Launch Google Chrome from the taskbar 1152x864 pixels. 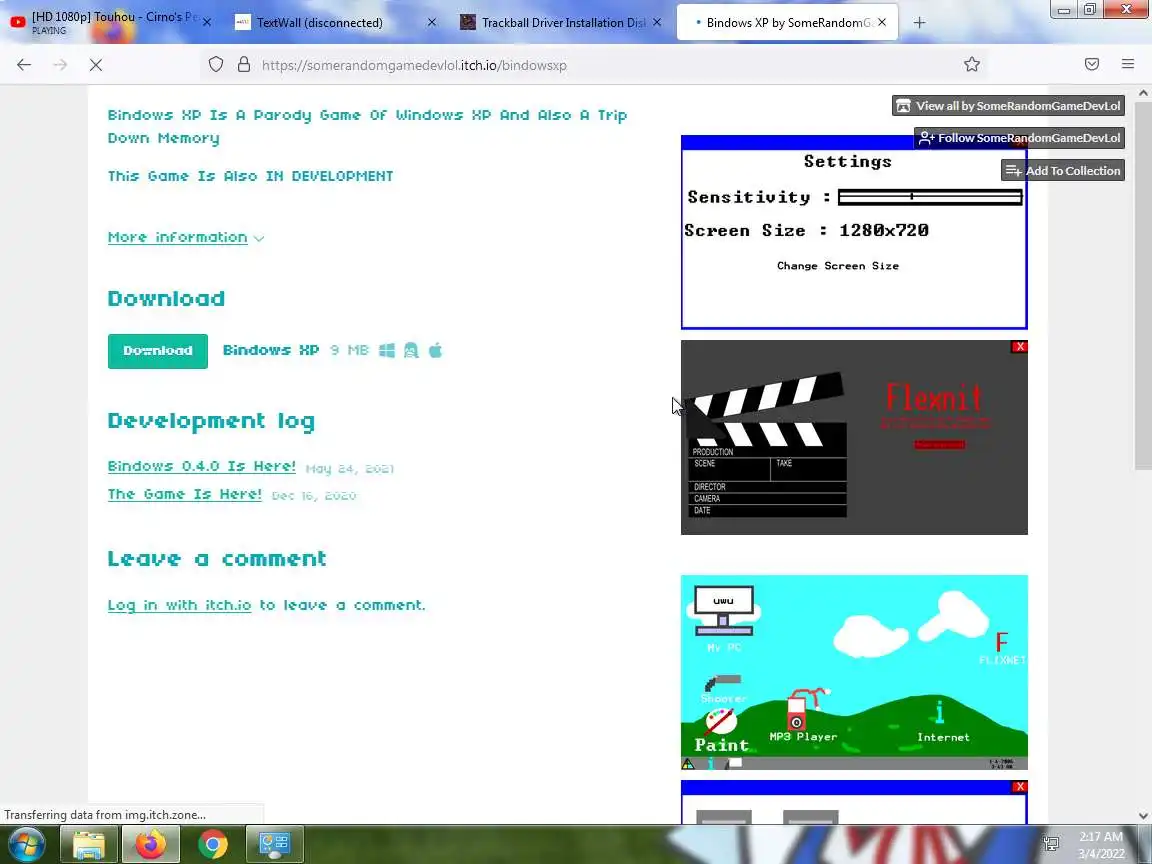click(x=213, y=844)
